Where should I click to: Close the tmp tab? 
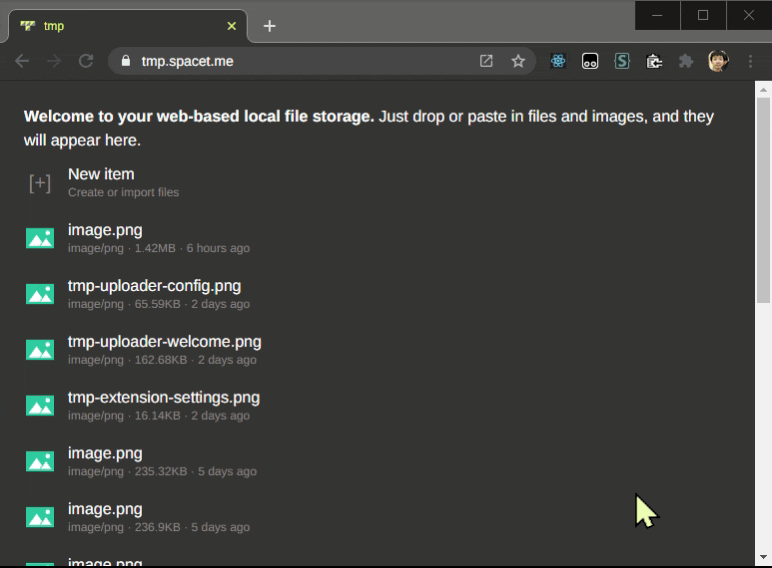click(231, 26)
